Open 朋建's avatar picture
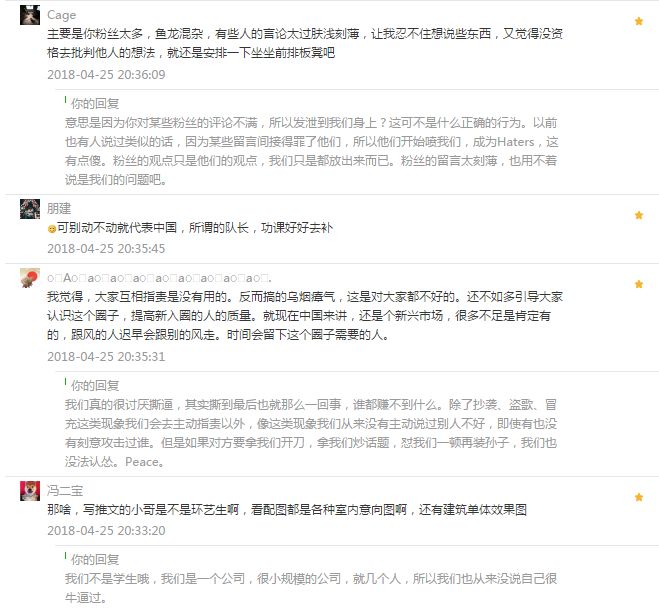 (30, 209)
